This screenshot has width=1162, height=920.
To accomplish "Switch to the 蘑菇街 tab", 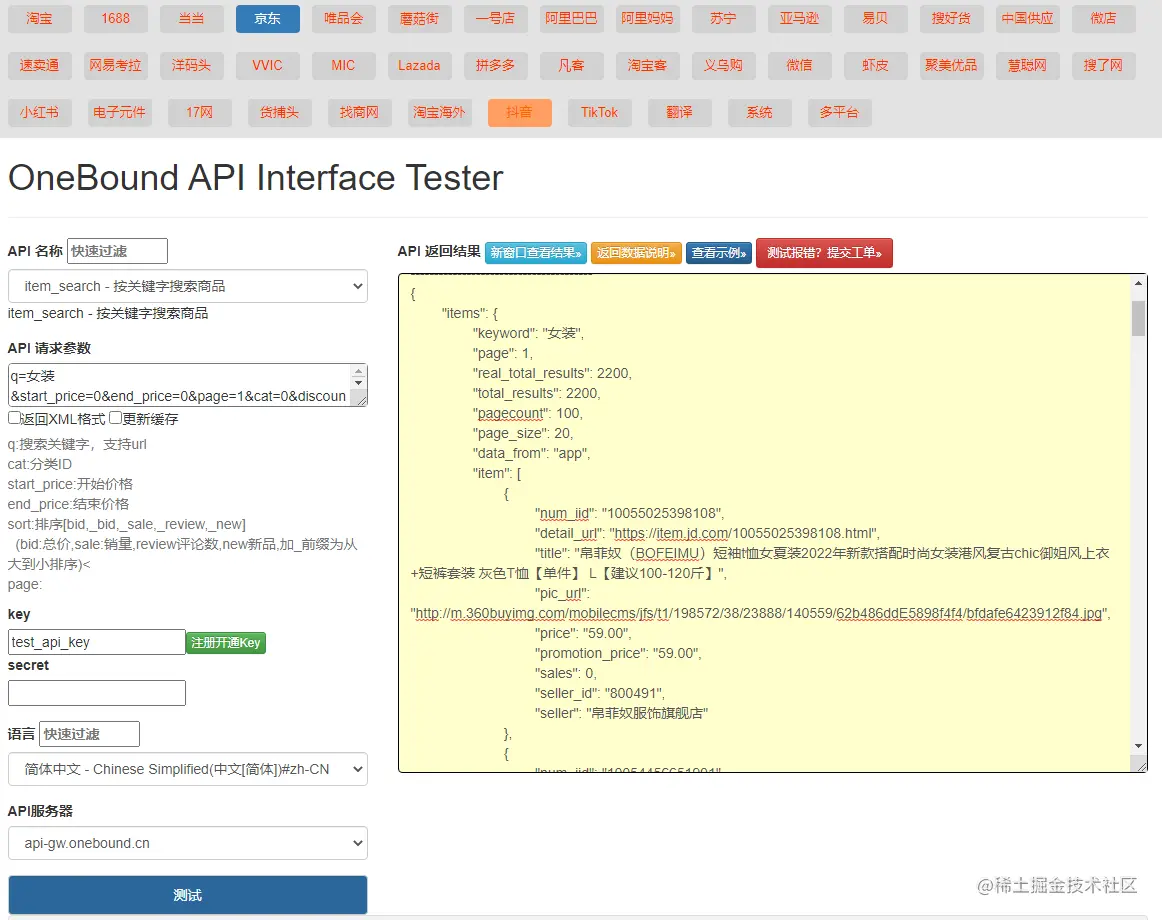I will click(x=419, y=19).
